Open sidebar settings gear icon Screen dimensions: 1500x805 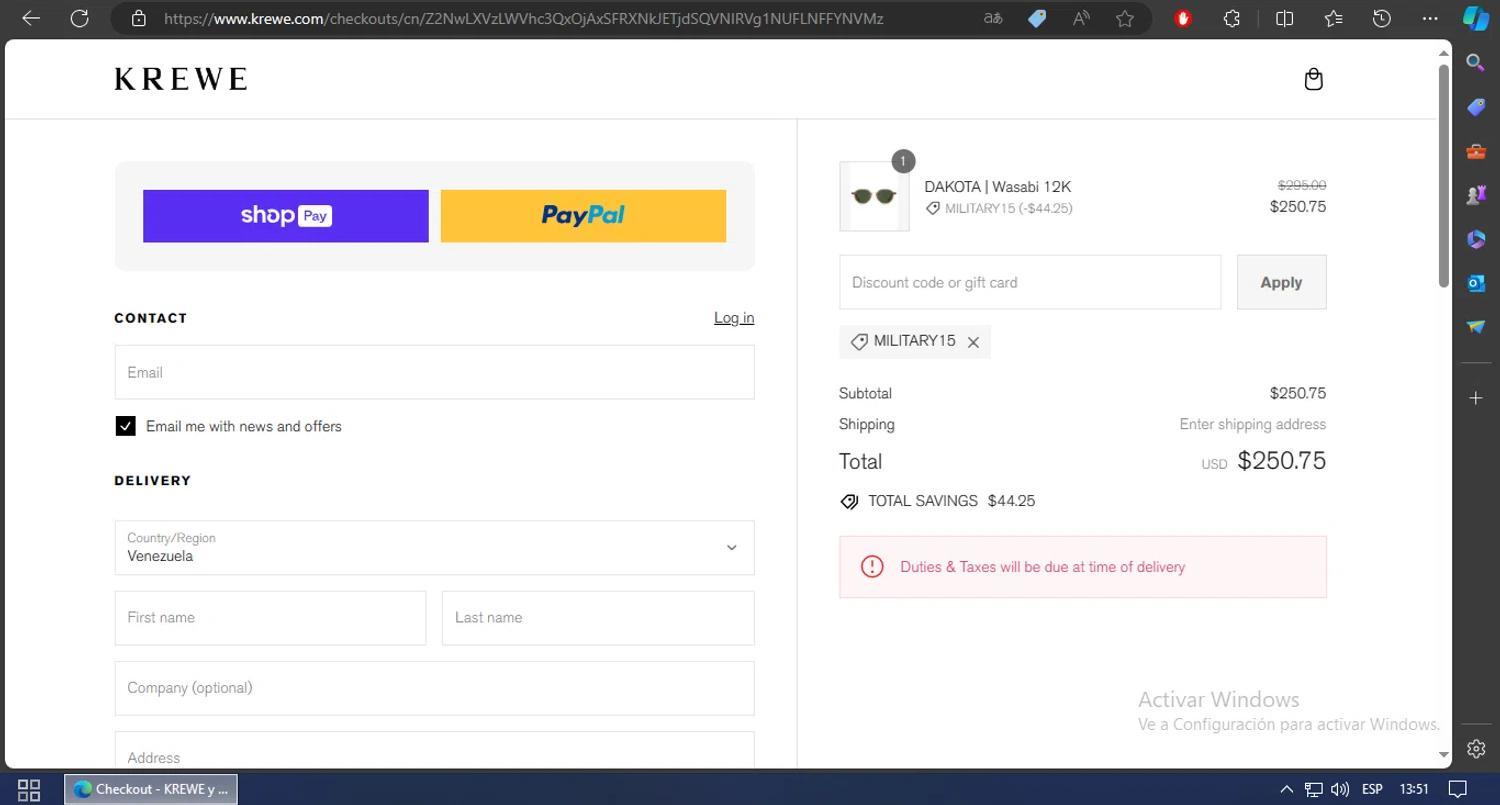tap(1476, 748)
